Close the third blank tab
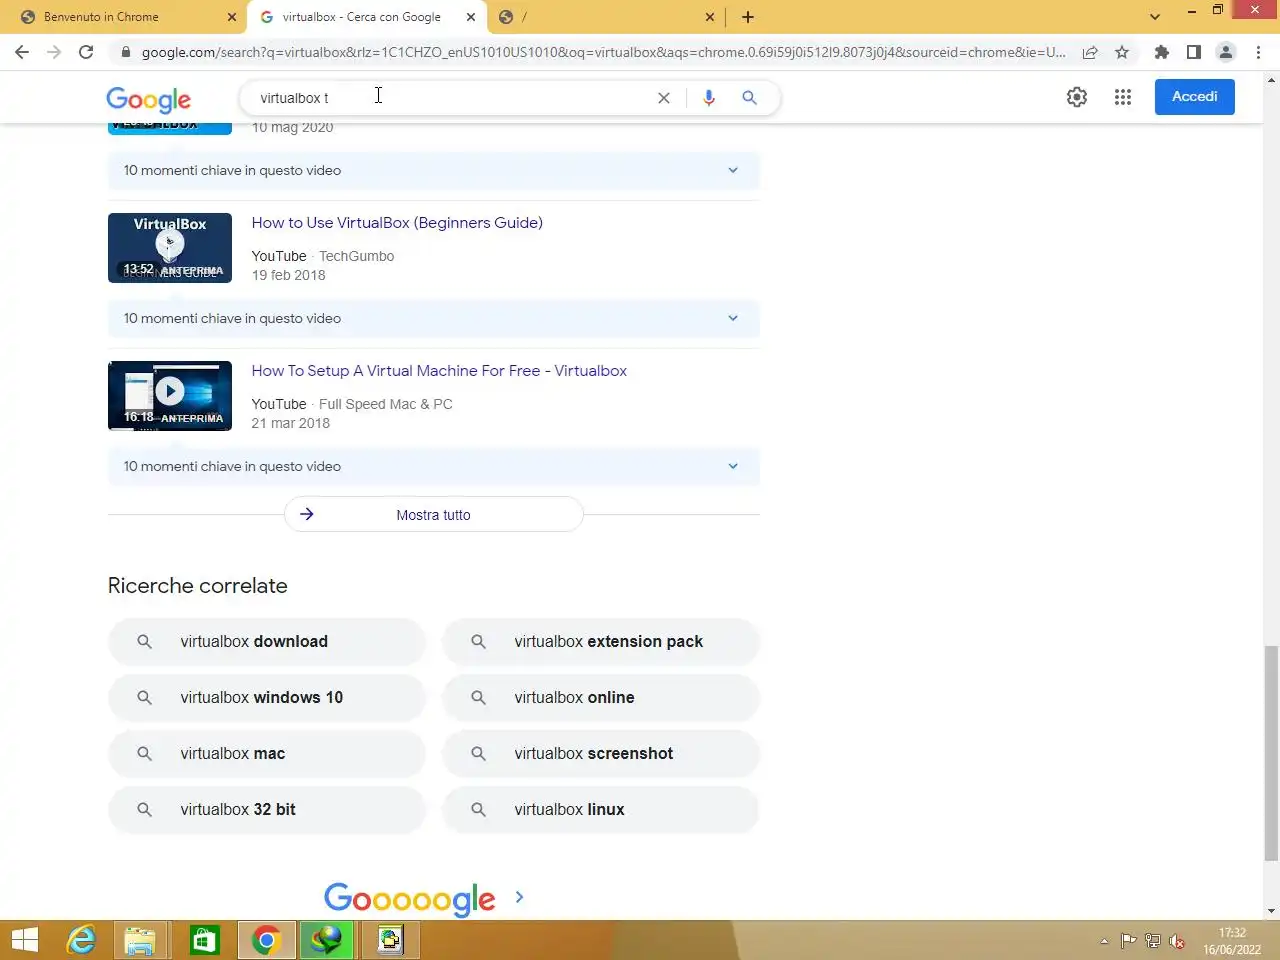Viewport: 1280px width, 960px height. pos(710,17)
